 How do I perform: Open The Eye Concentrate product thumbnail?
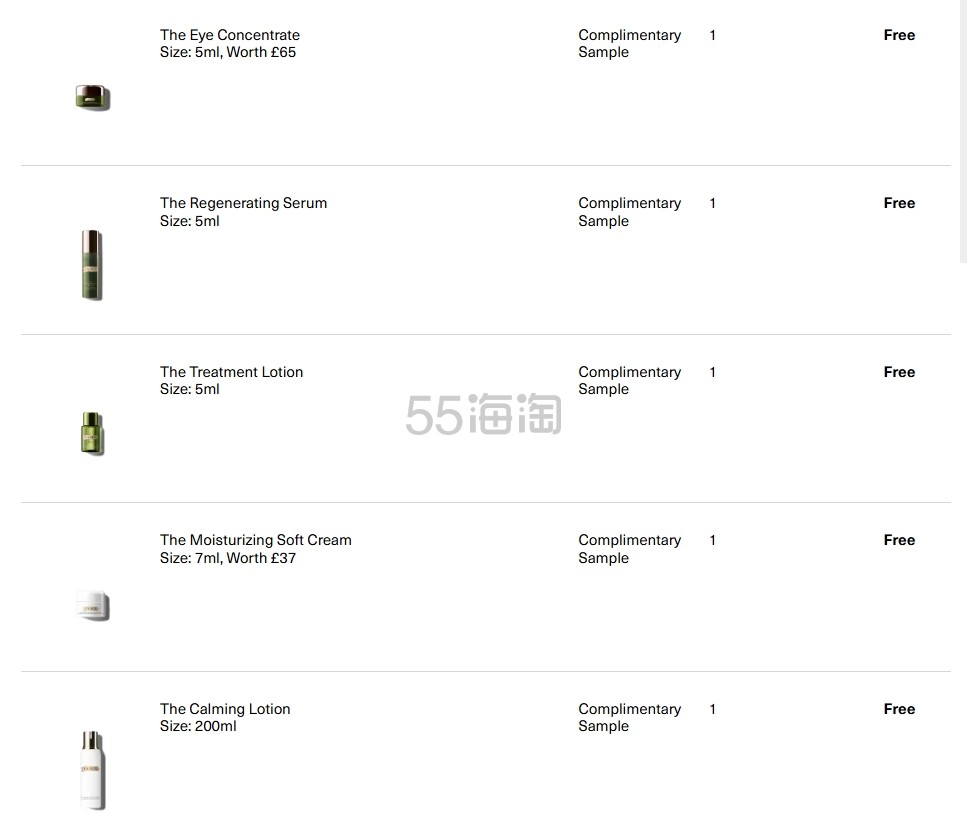point(93,97)
